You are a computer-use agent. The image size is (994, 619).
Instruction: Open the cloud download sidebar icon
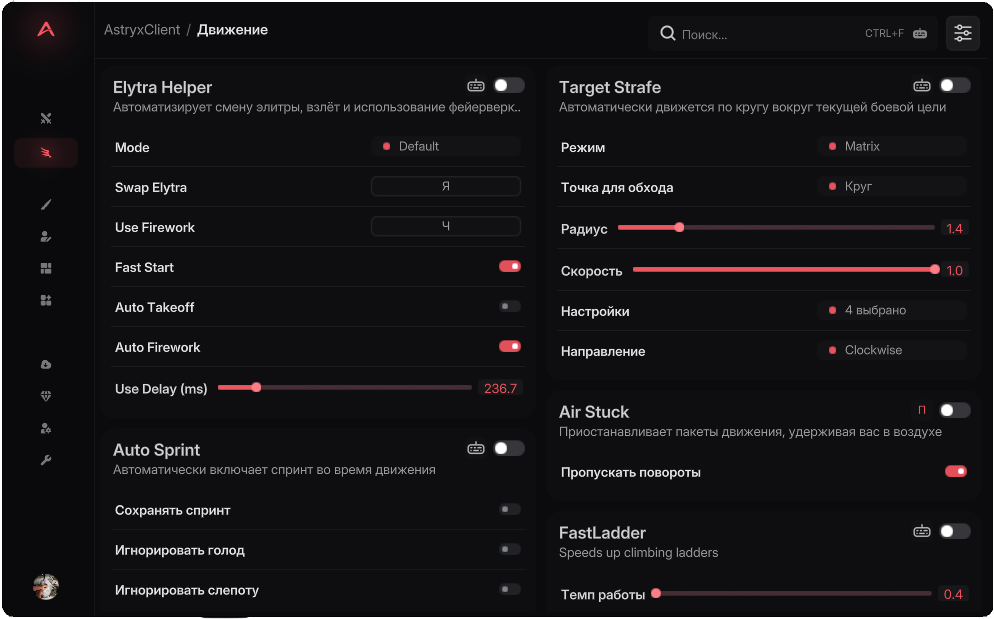click(x=46, y=365)
